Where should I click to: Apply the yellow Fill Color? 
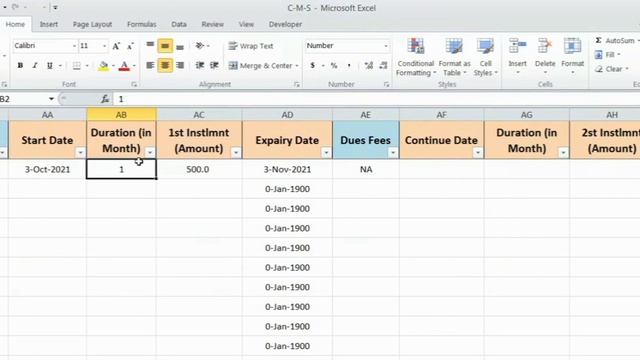[x=104, y=65]
